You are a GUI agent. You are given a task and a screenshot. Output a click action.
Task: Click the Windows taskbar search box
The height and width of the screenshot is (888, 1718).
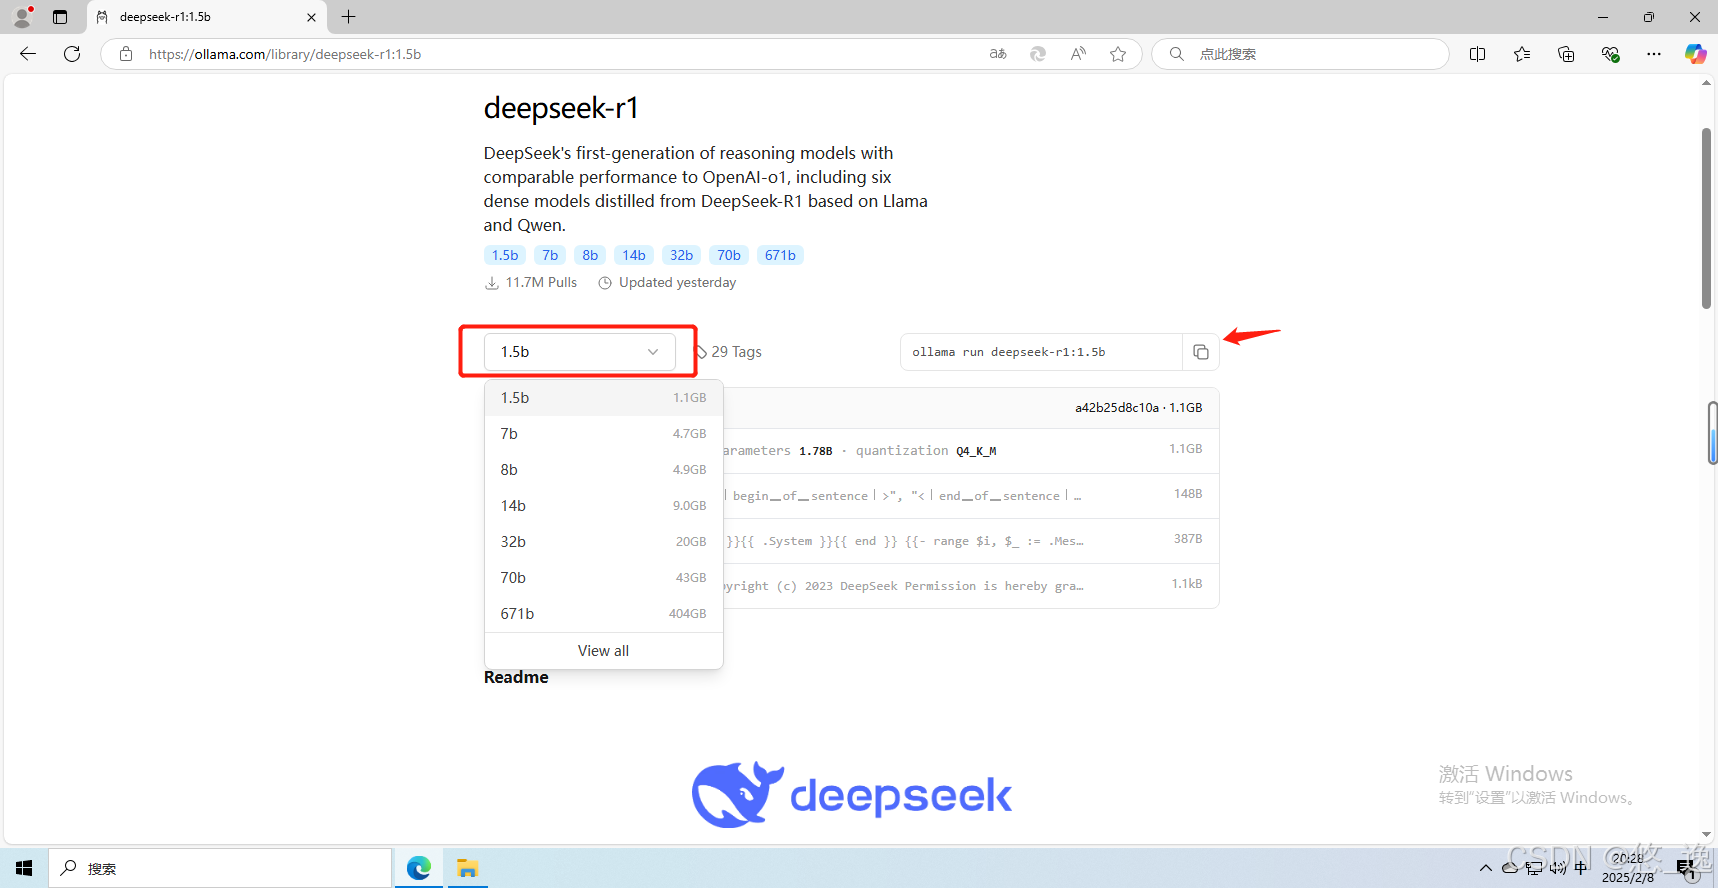pos(220,868)
